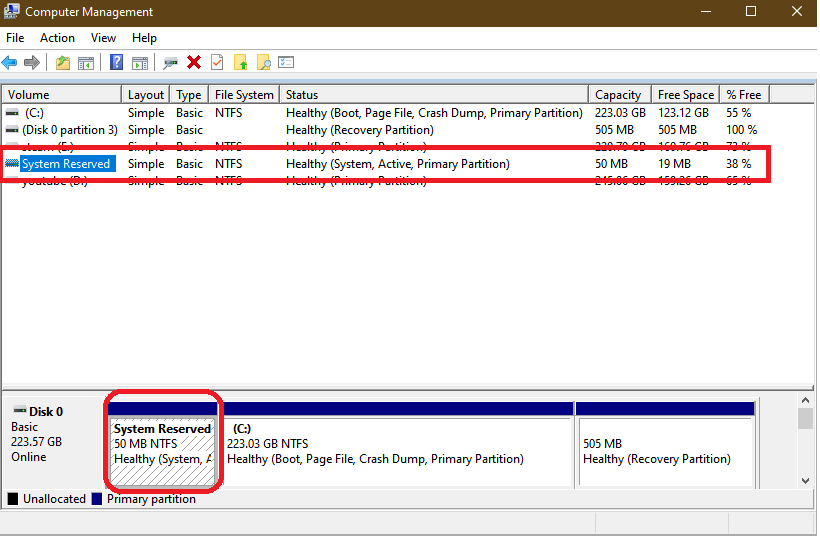The image size is (820, 536).
Task: Sort by the Volume column header
Action: tap(62, 95)
